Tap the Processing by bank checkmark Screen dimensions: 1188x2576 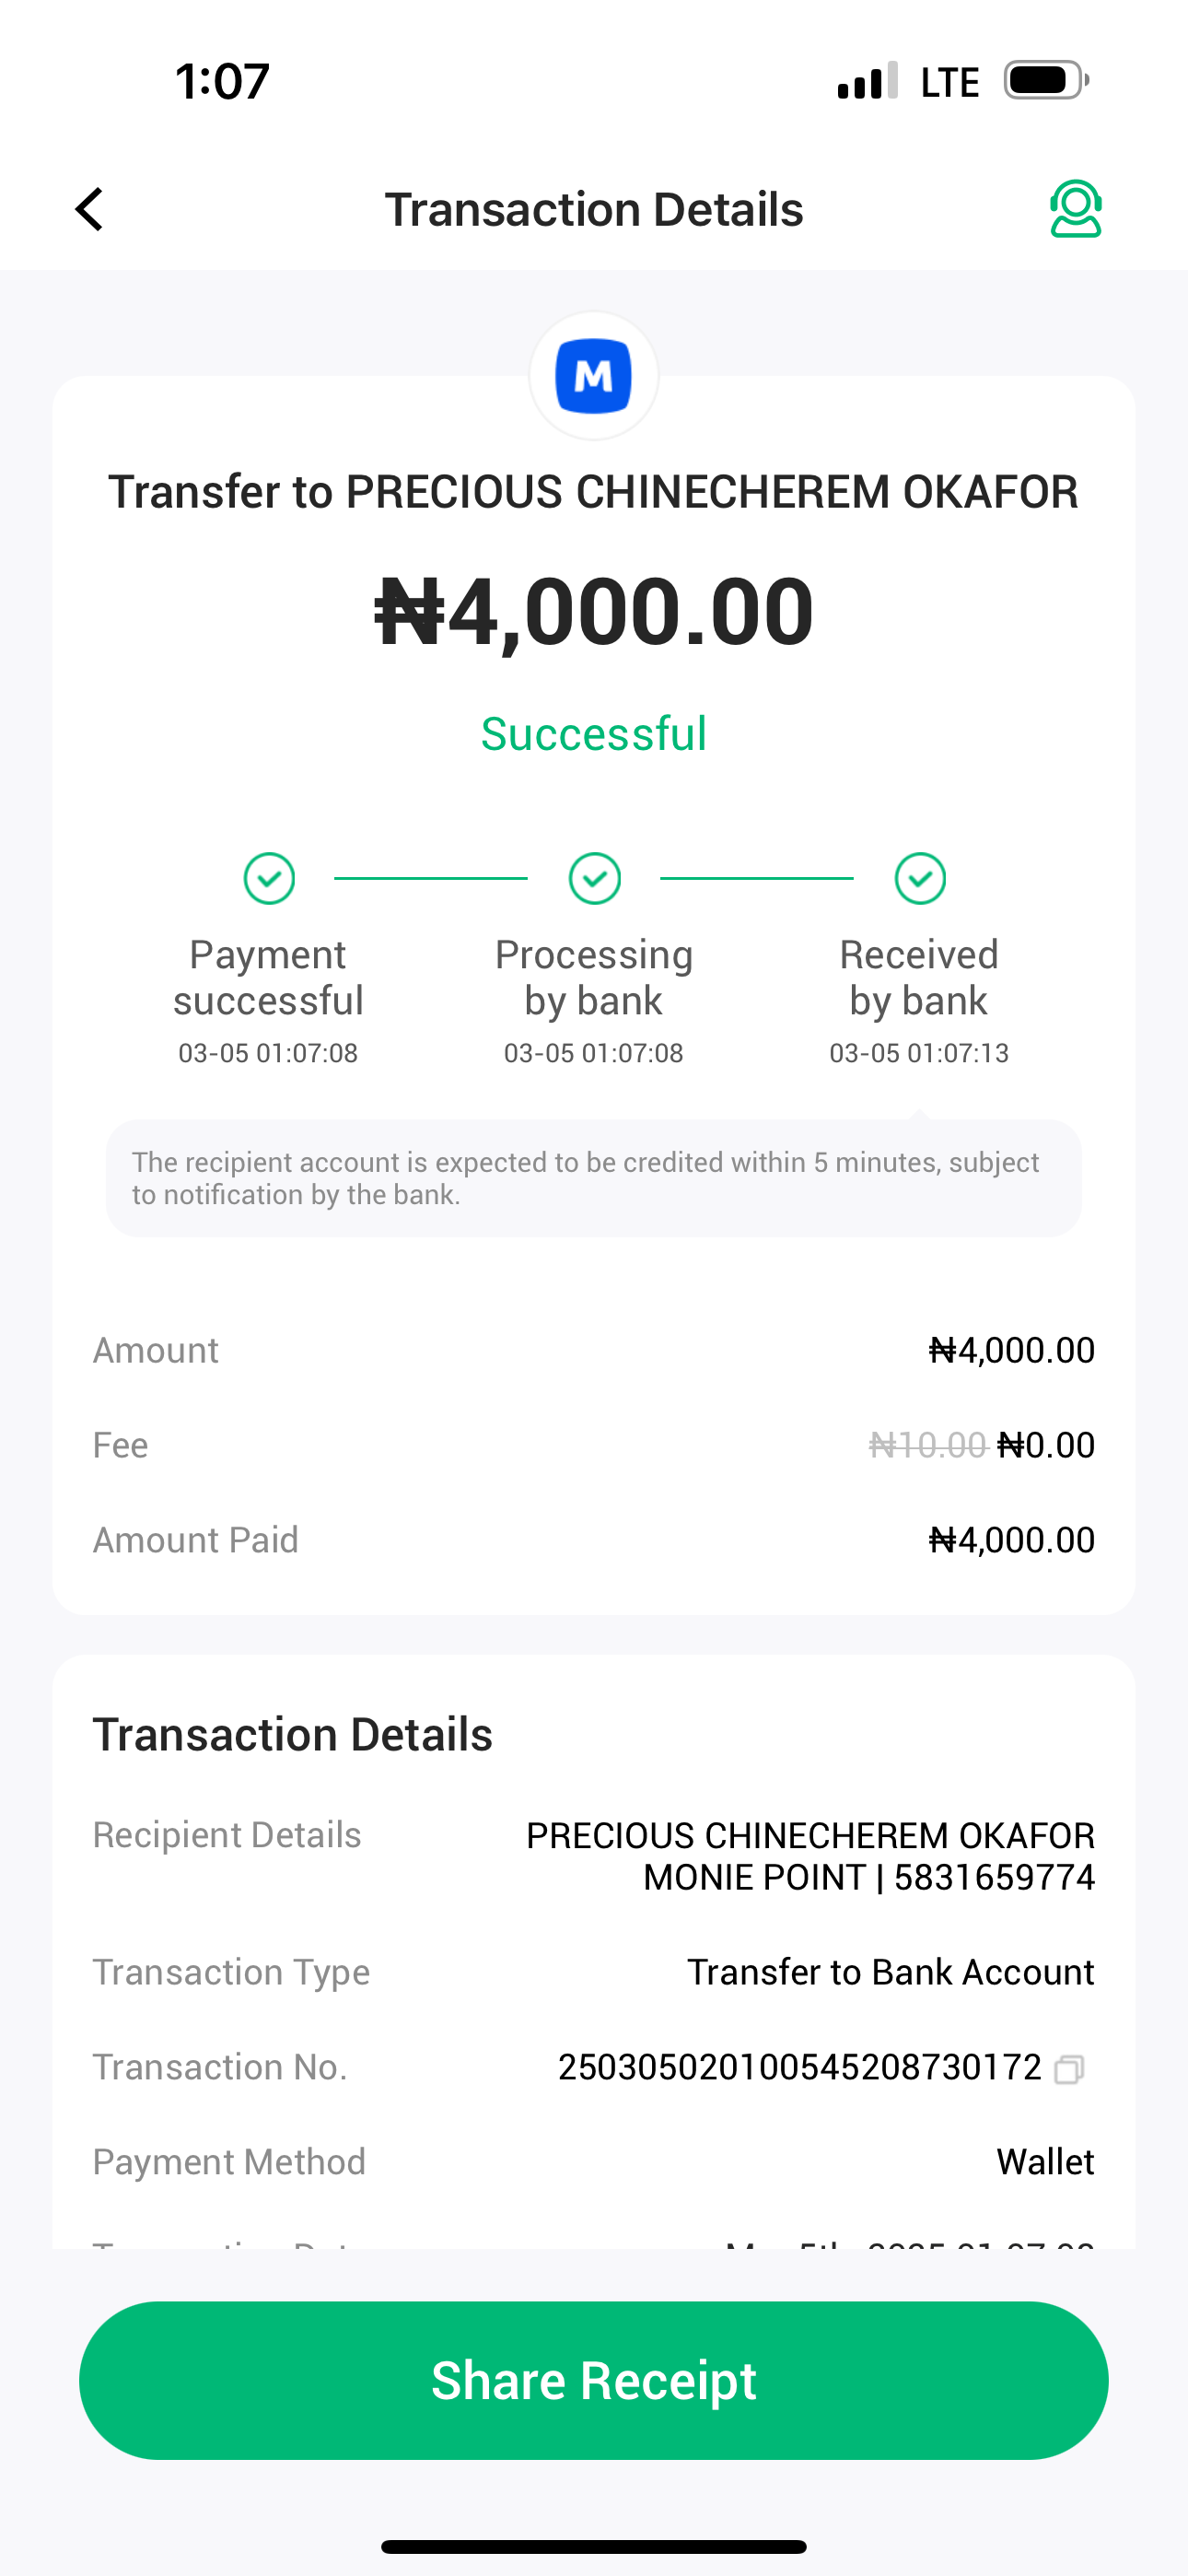point(594,879)
